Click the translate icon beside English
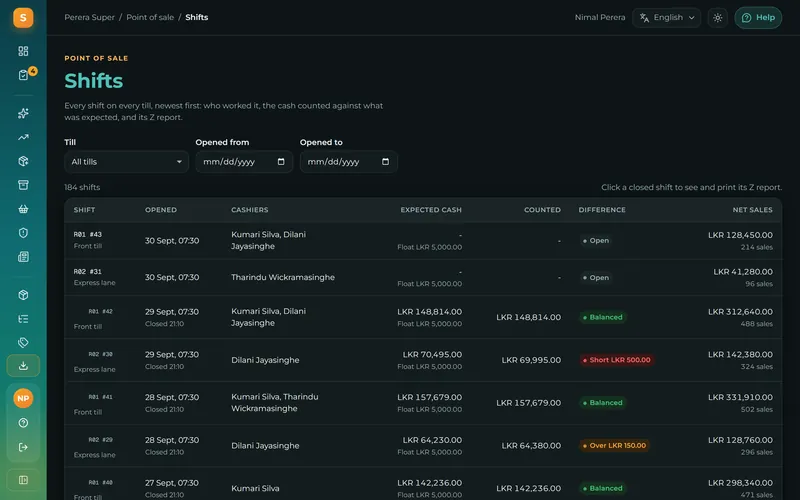 [x=644, y=18]
